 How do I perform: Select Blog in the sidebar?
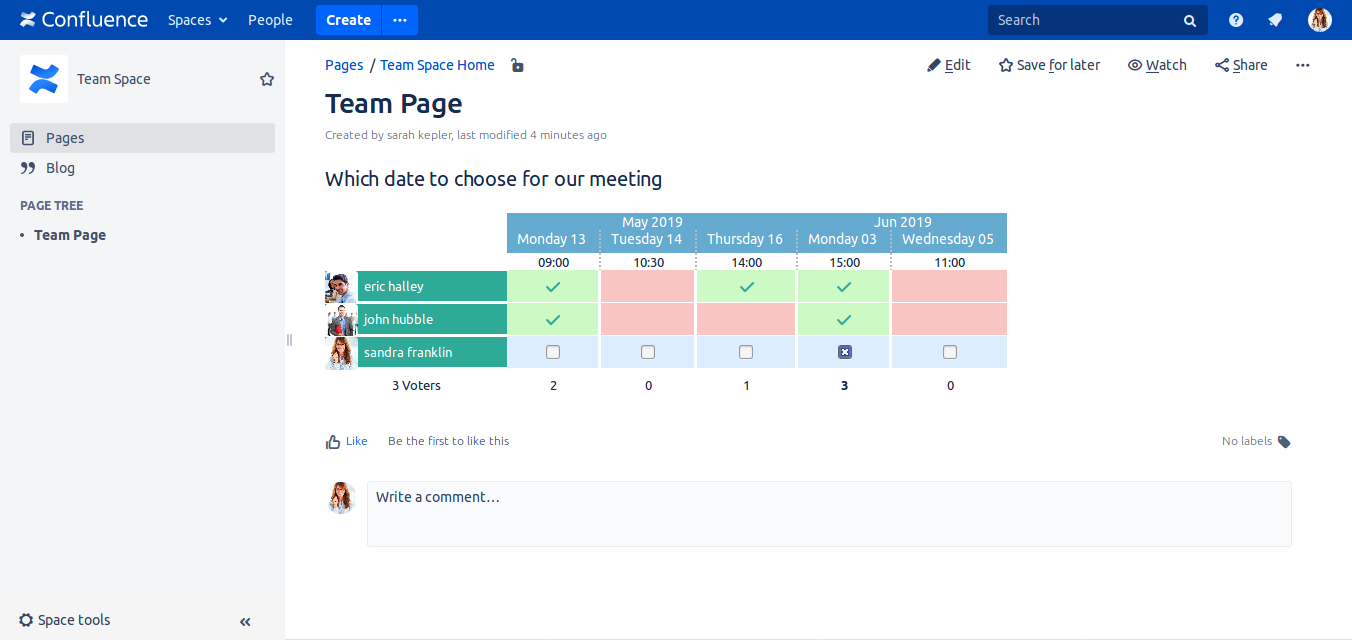coord(60,168)
